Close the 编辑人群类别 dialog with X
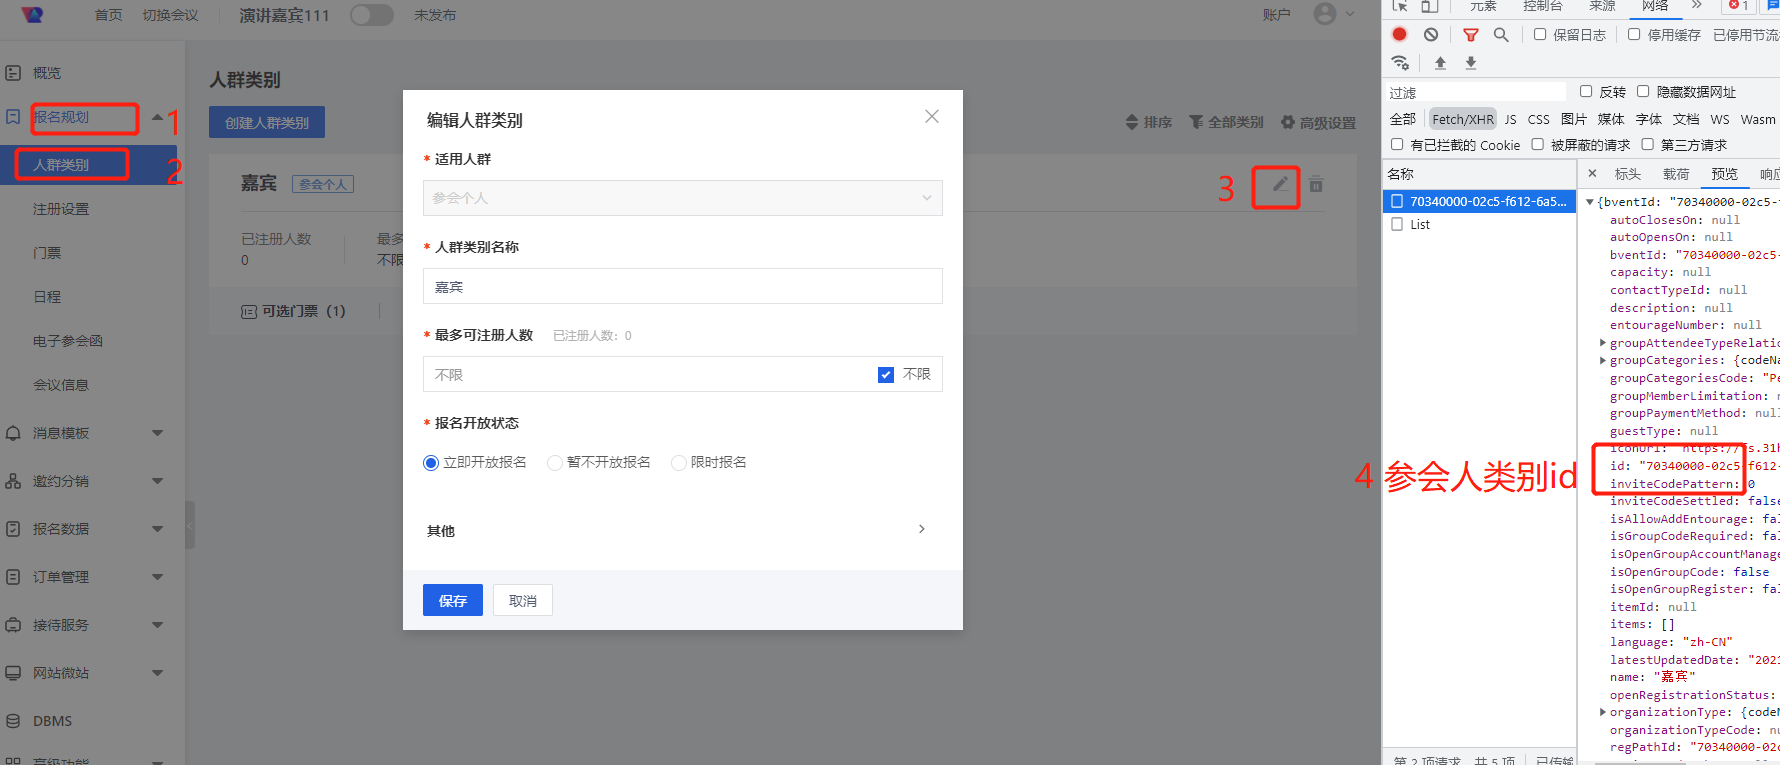The width and height of the screenshot is (1780, 765). 932,116
